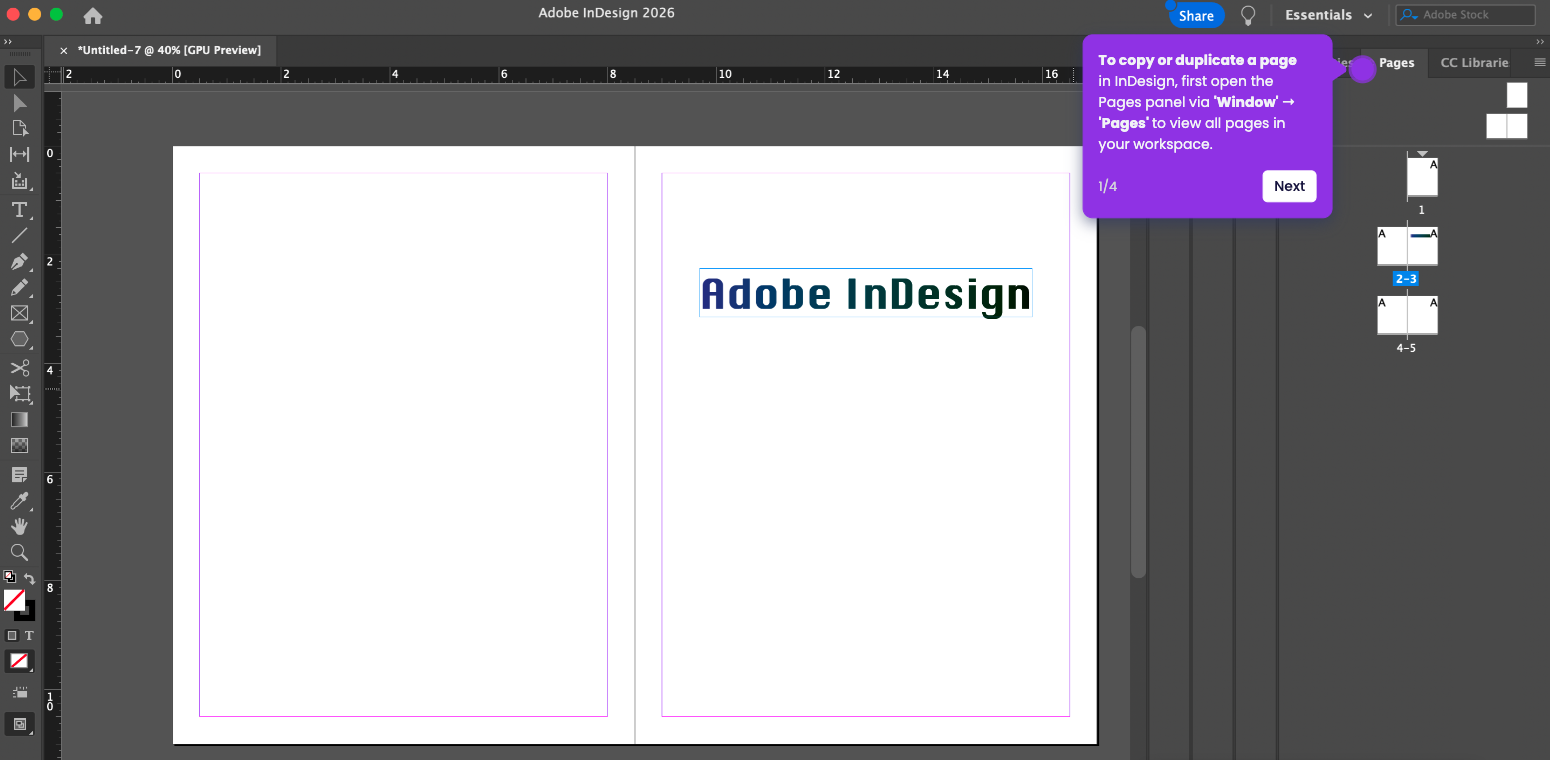Select the 4-5 spread thumbnail
The width and height of the screenshot is (1550, 760).
pos(1407,315)
